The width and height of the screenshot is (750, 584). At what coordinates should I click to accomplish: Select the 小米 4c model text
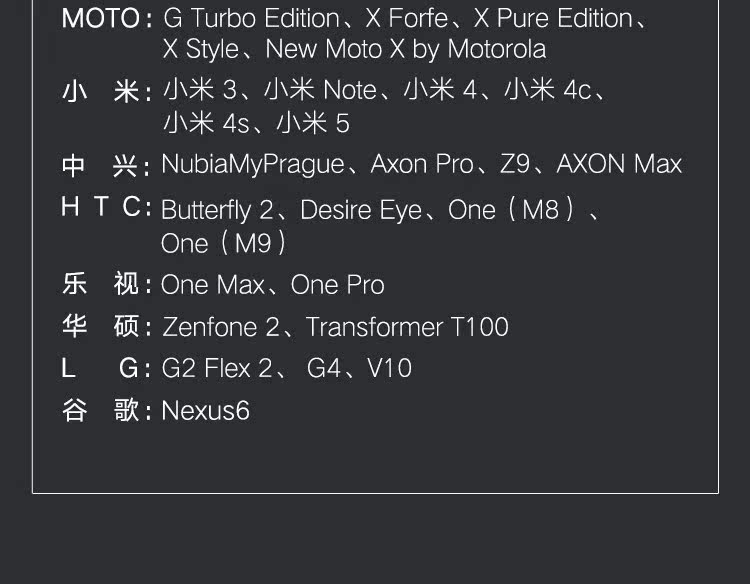click(x=547, y=90)
